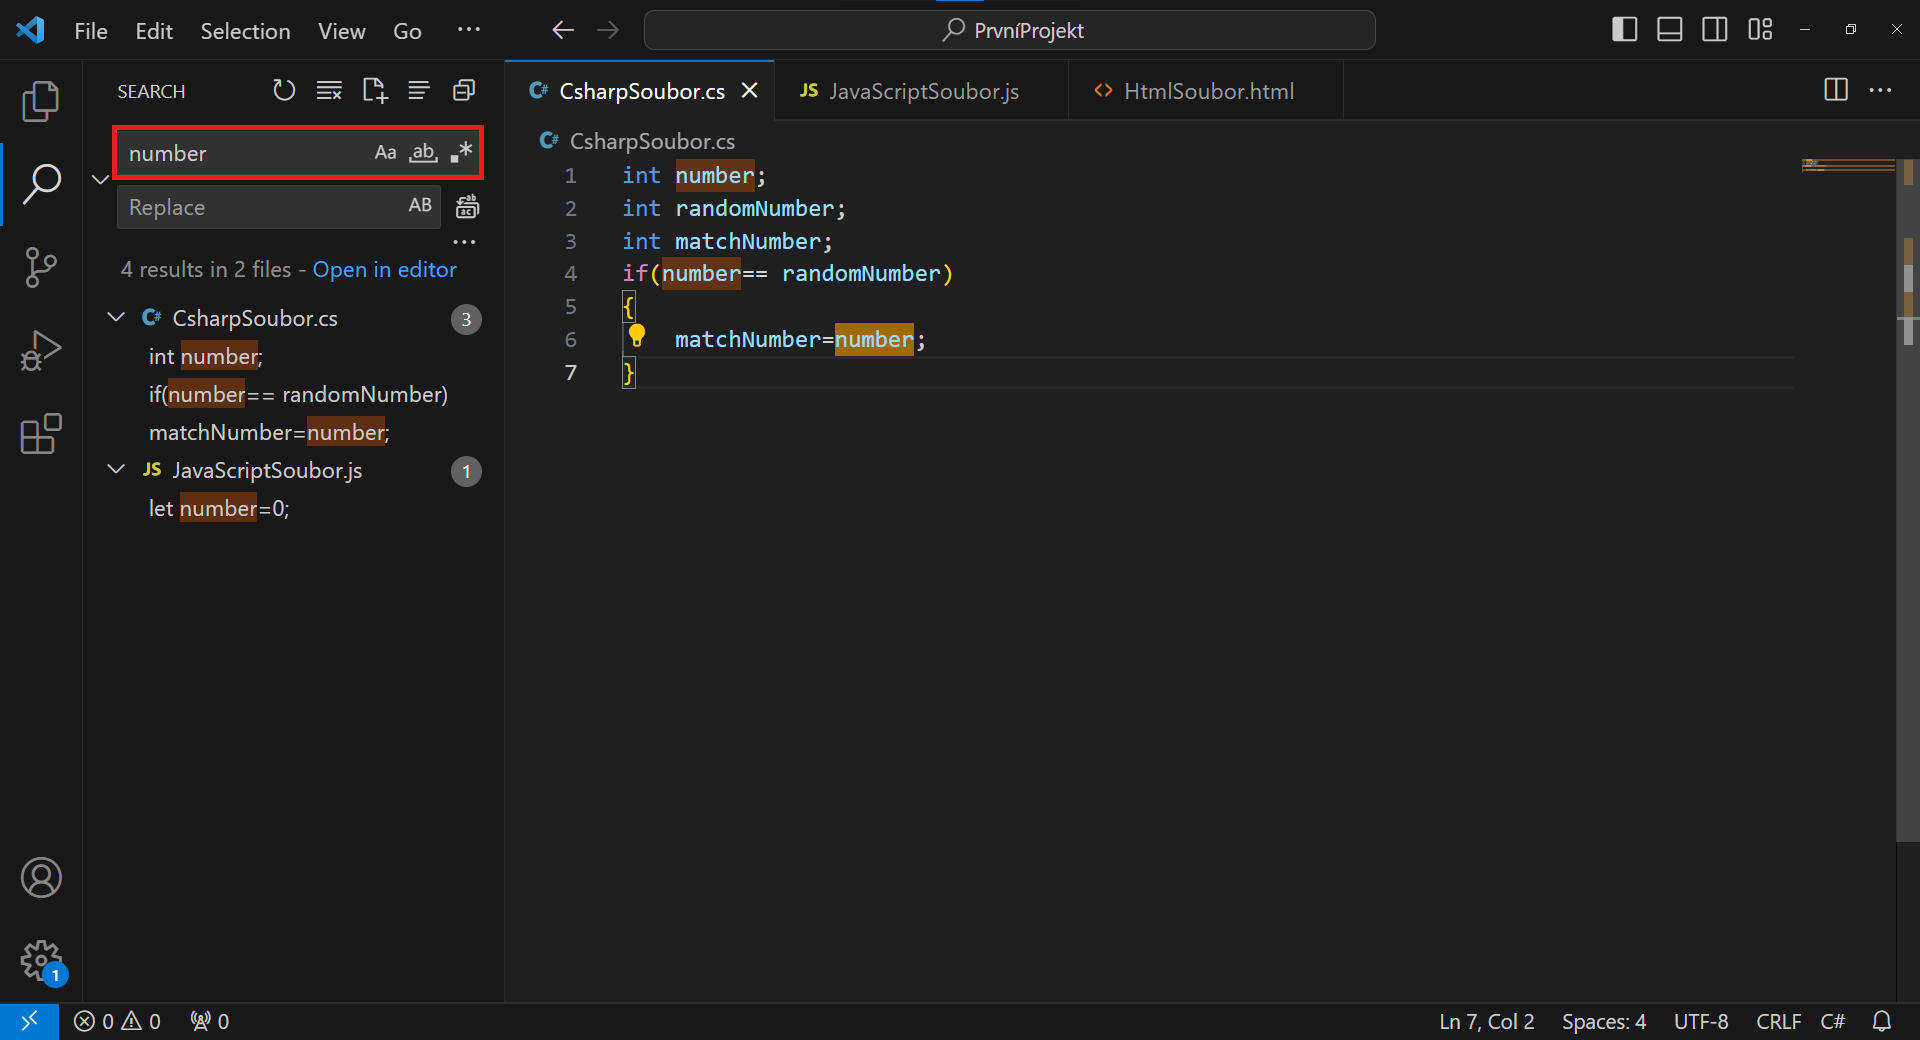Screen dimensions: 1920x1040
Task: Enable Match Case in search
Action: (x=386, y=152)
